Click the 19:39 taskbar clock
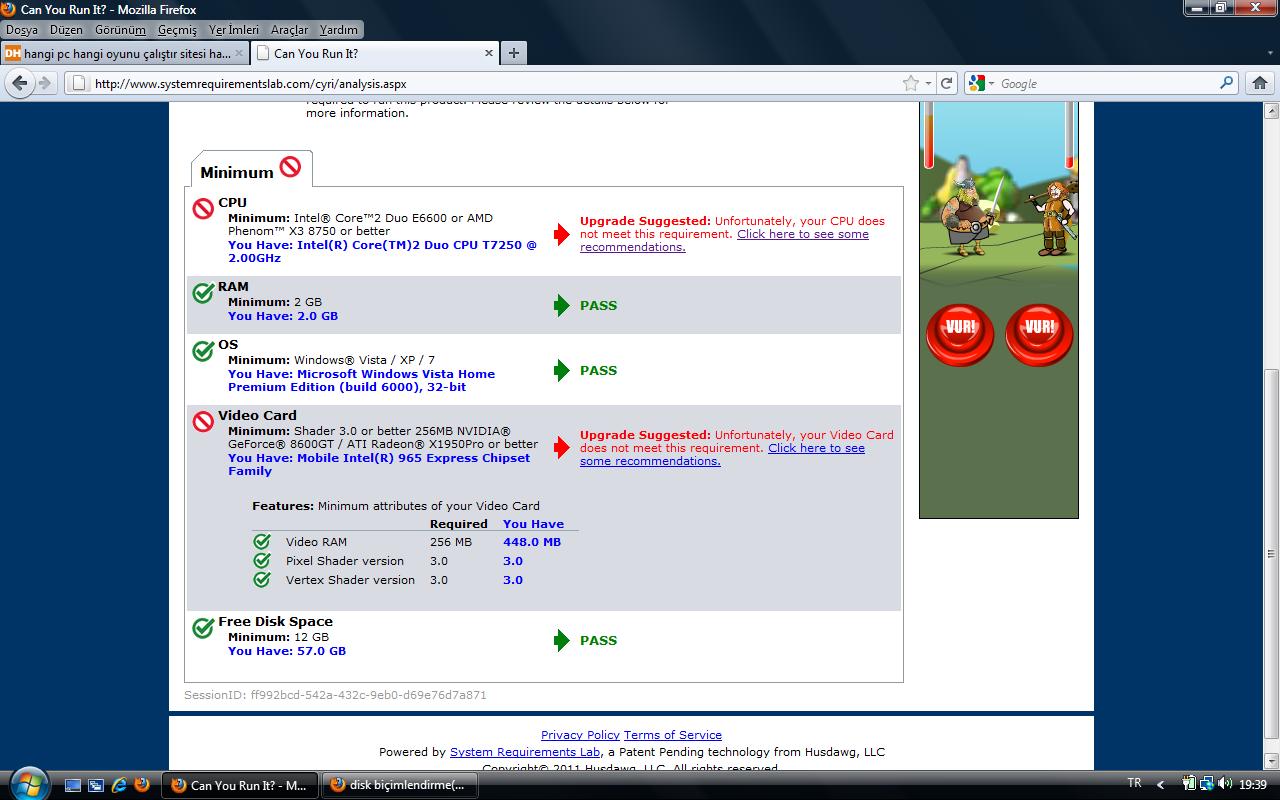The height and width of the screenshot is (800, 1280). click(1253, 785)
